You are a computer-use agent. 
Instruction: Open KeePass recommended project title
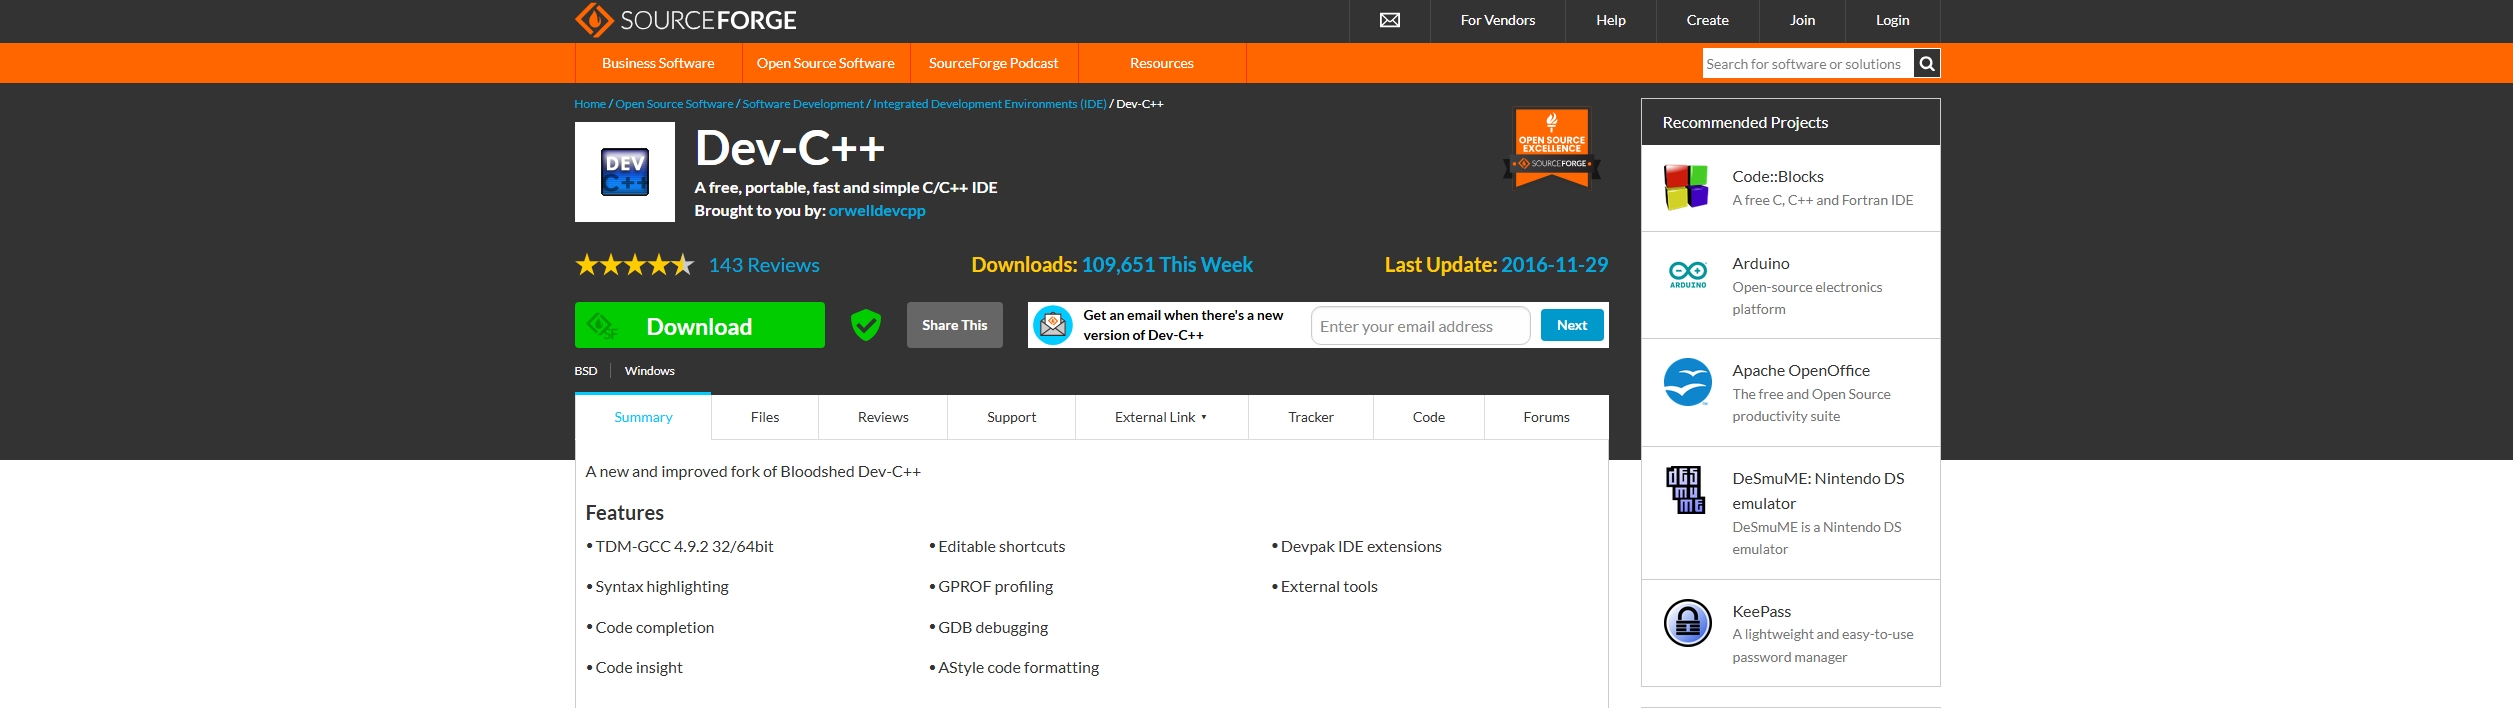[x=1762, y=611]
